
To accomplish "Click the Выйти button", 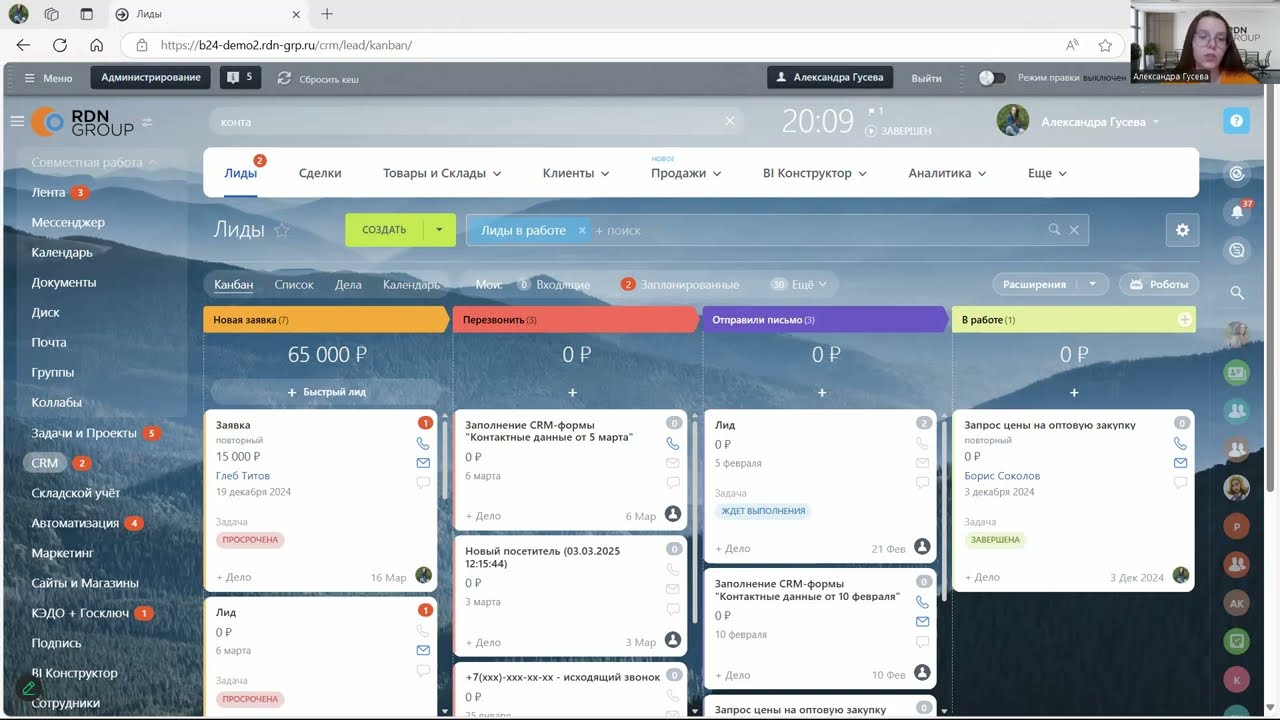I will 927,78.
